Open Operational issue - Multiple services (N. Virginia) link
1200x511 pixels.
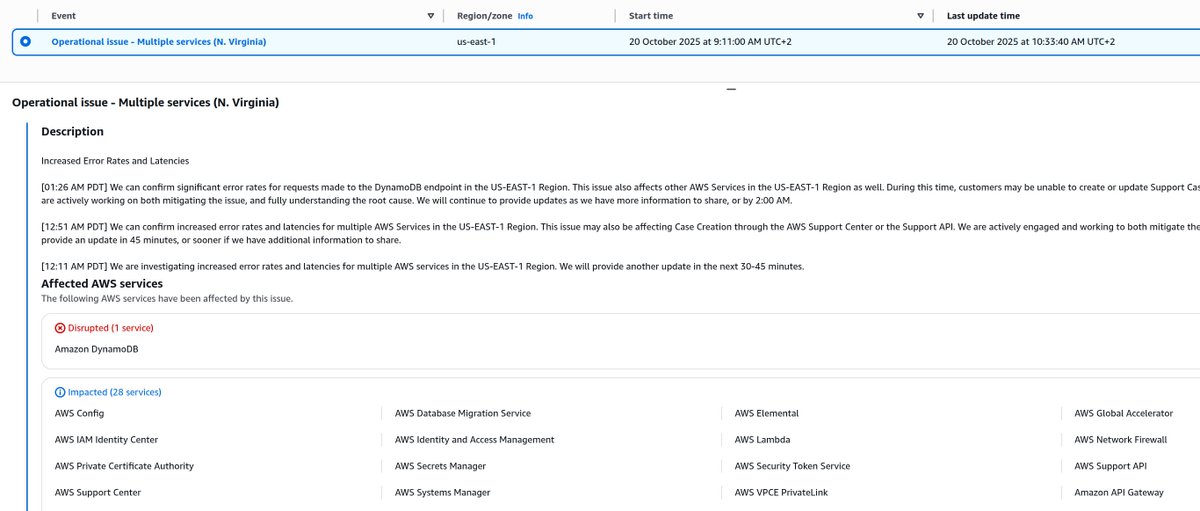click(x=159, y=42)
